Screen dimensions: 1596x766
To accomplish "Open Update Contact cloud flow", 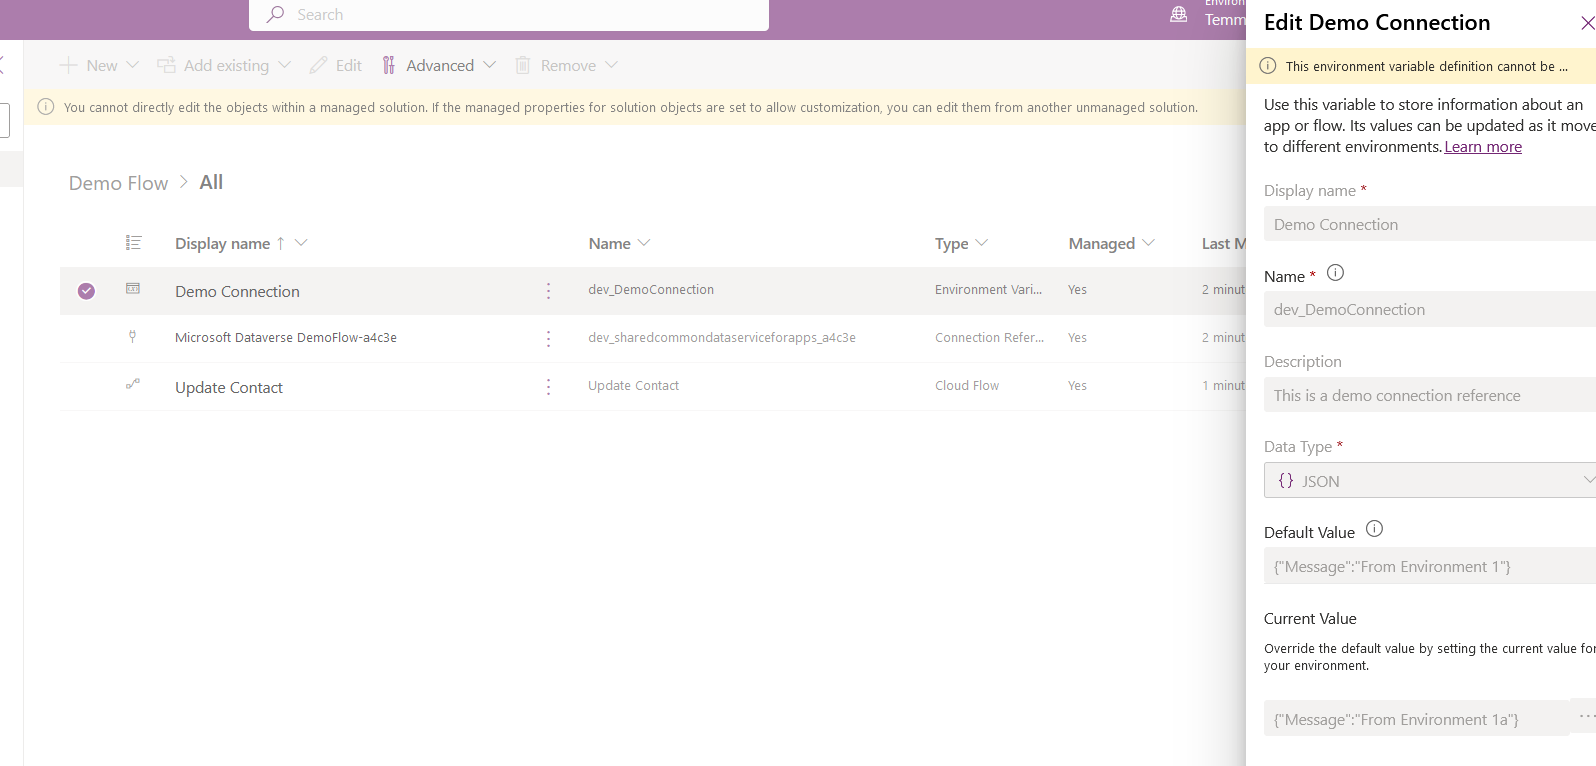I will 229,387.
